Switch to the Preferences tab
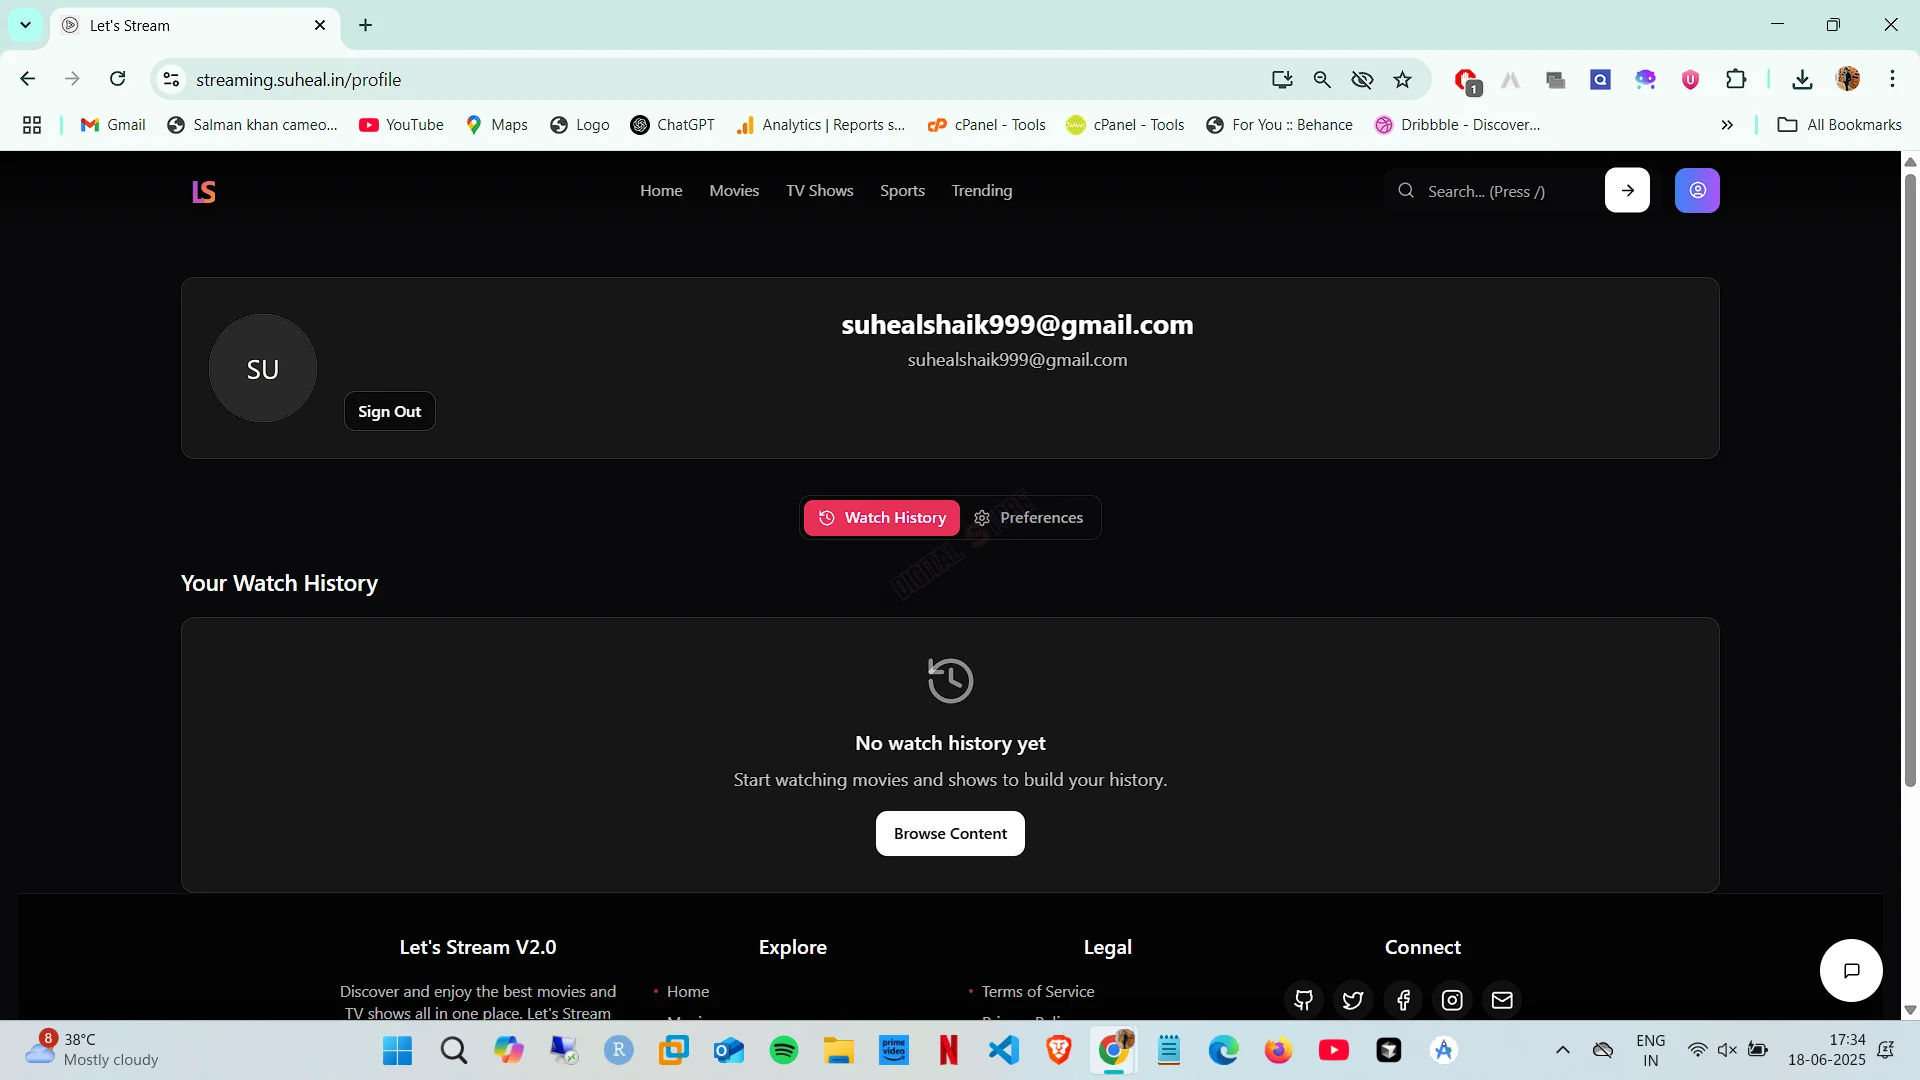The height and width of the screenshot is (1080, 1920). click(x=1028, y=517)
